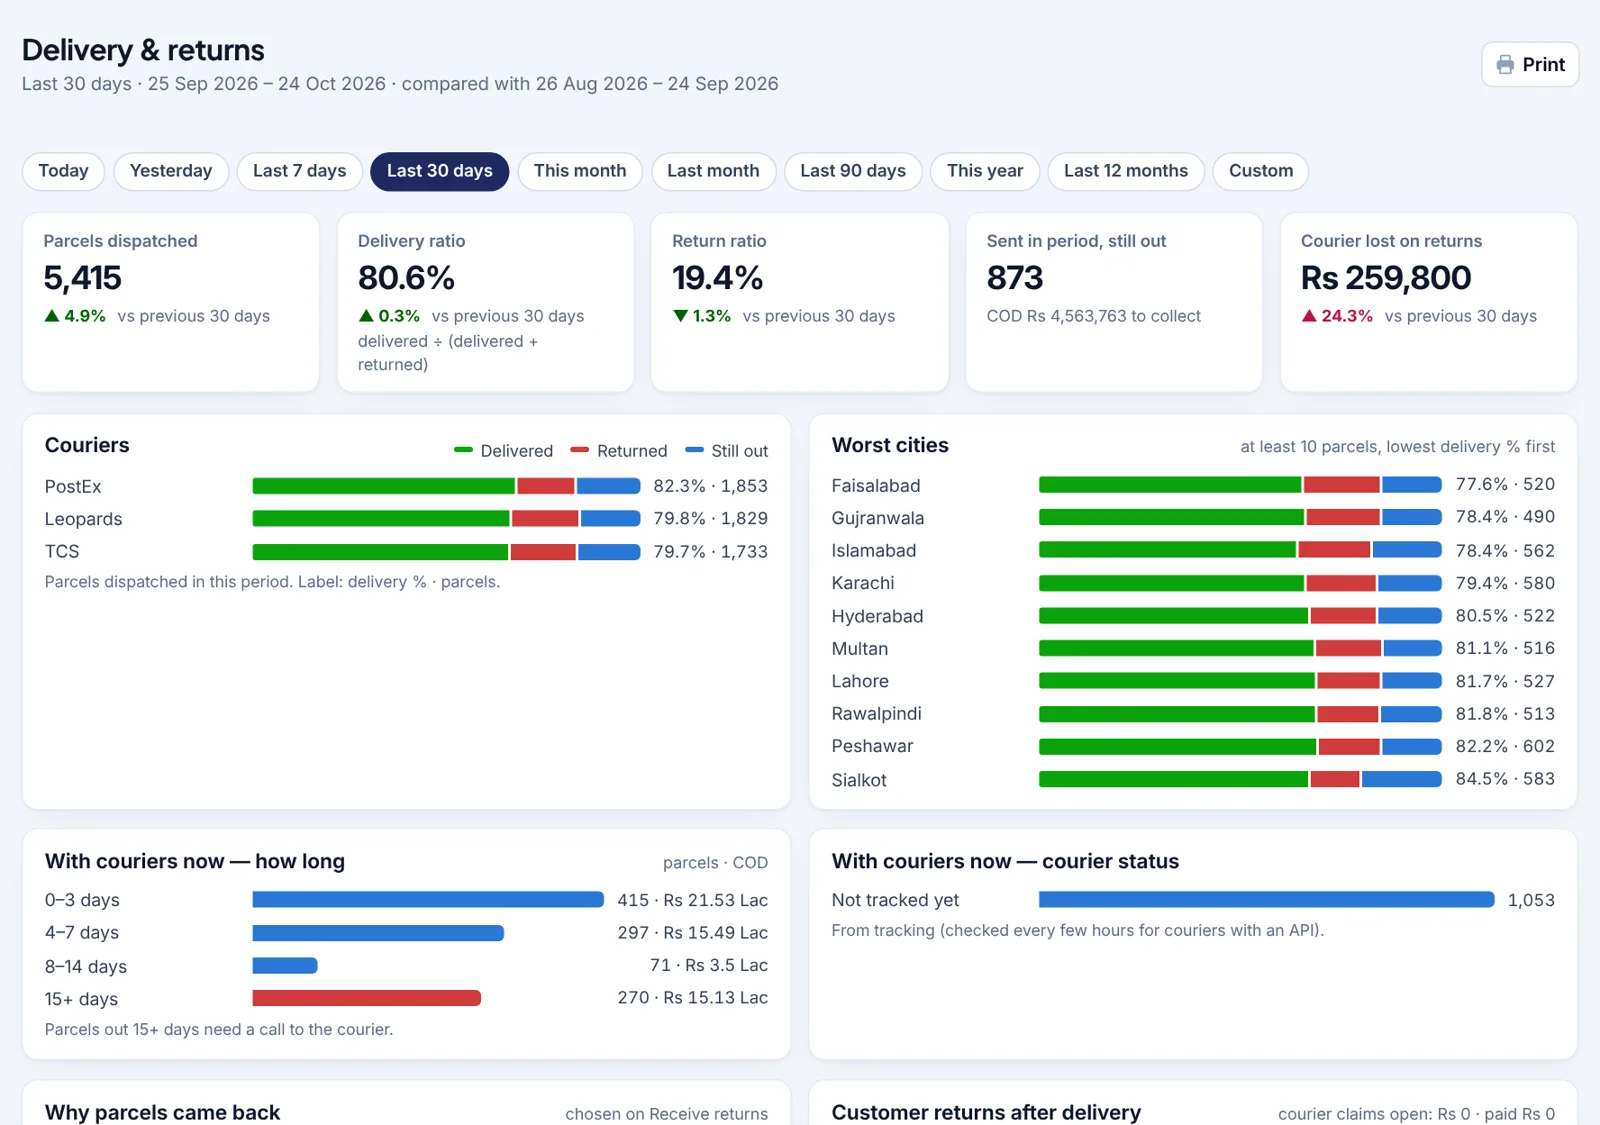Click the Sialkot city row label
The image size is (1600, 1125).
(859, 780)
